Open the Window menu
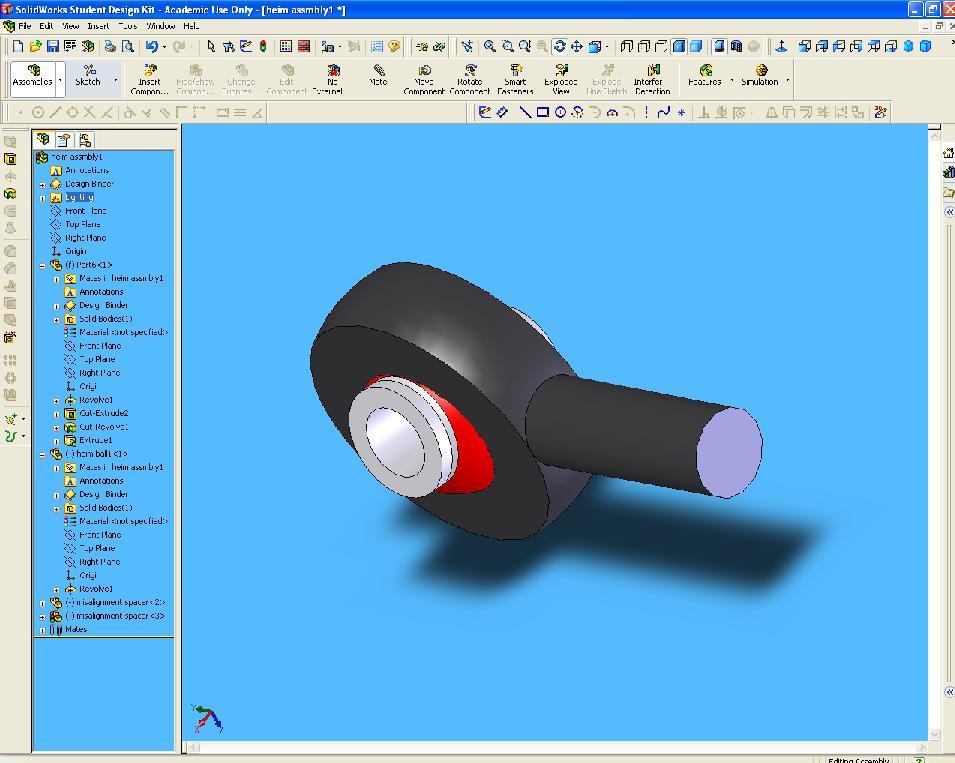The height and width of the screenshot is (763, 955). click(160, 26)
